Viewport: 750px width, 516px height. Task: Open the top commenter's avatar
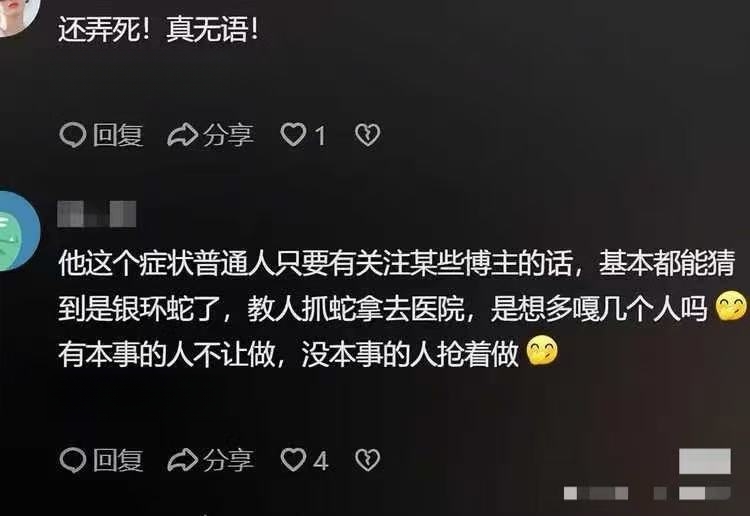(x=18, y=17)
